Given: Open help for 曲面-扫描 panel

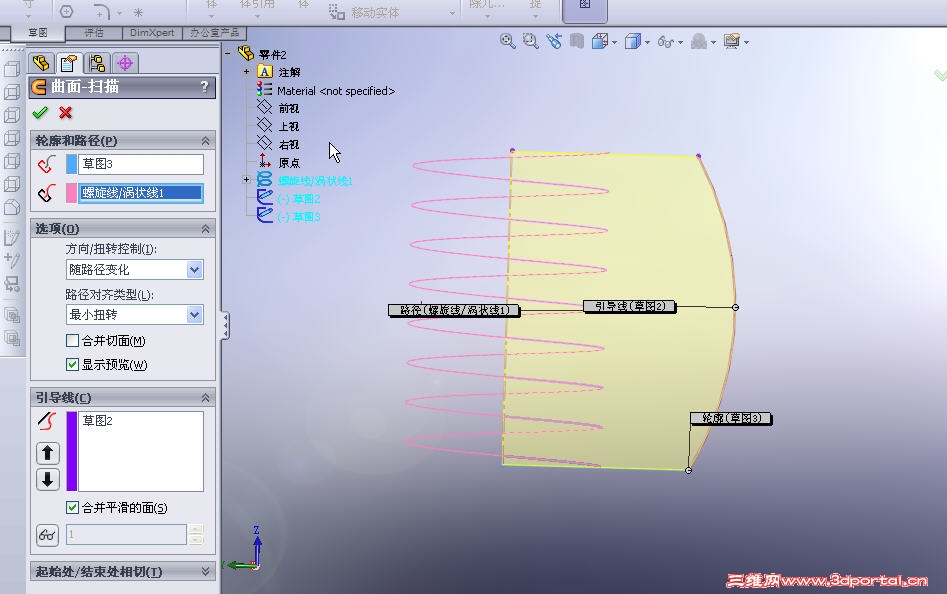Looking at the screenshot, I should pos(204,86).
